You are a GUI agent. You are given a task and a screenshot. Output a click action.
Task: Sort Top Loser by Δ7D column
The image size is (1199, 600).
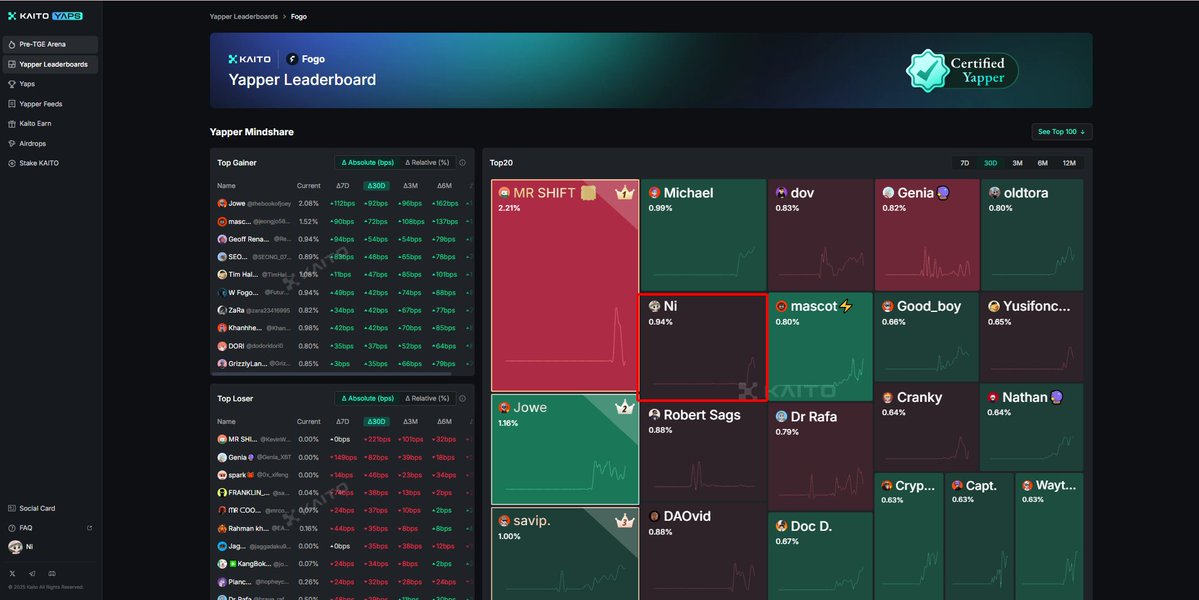[x=343, y=421]
